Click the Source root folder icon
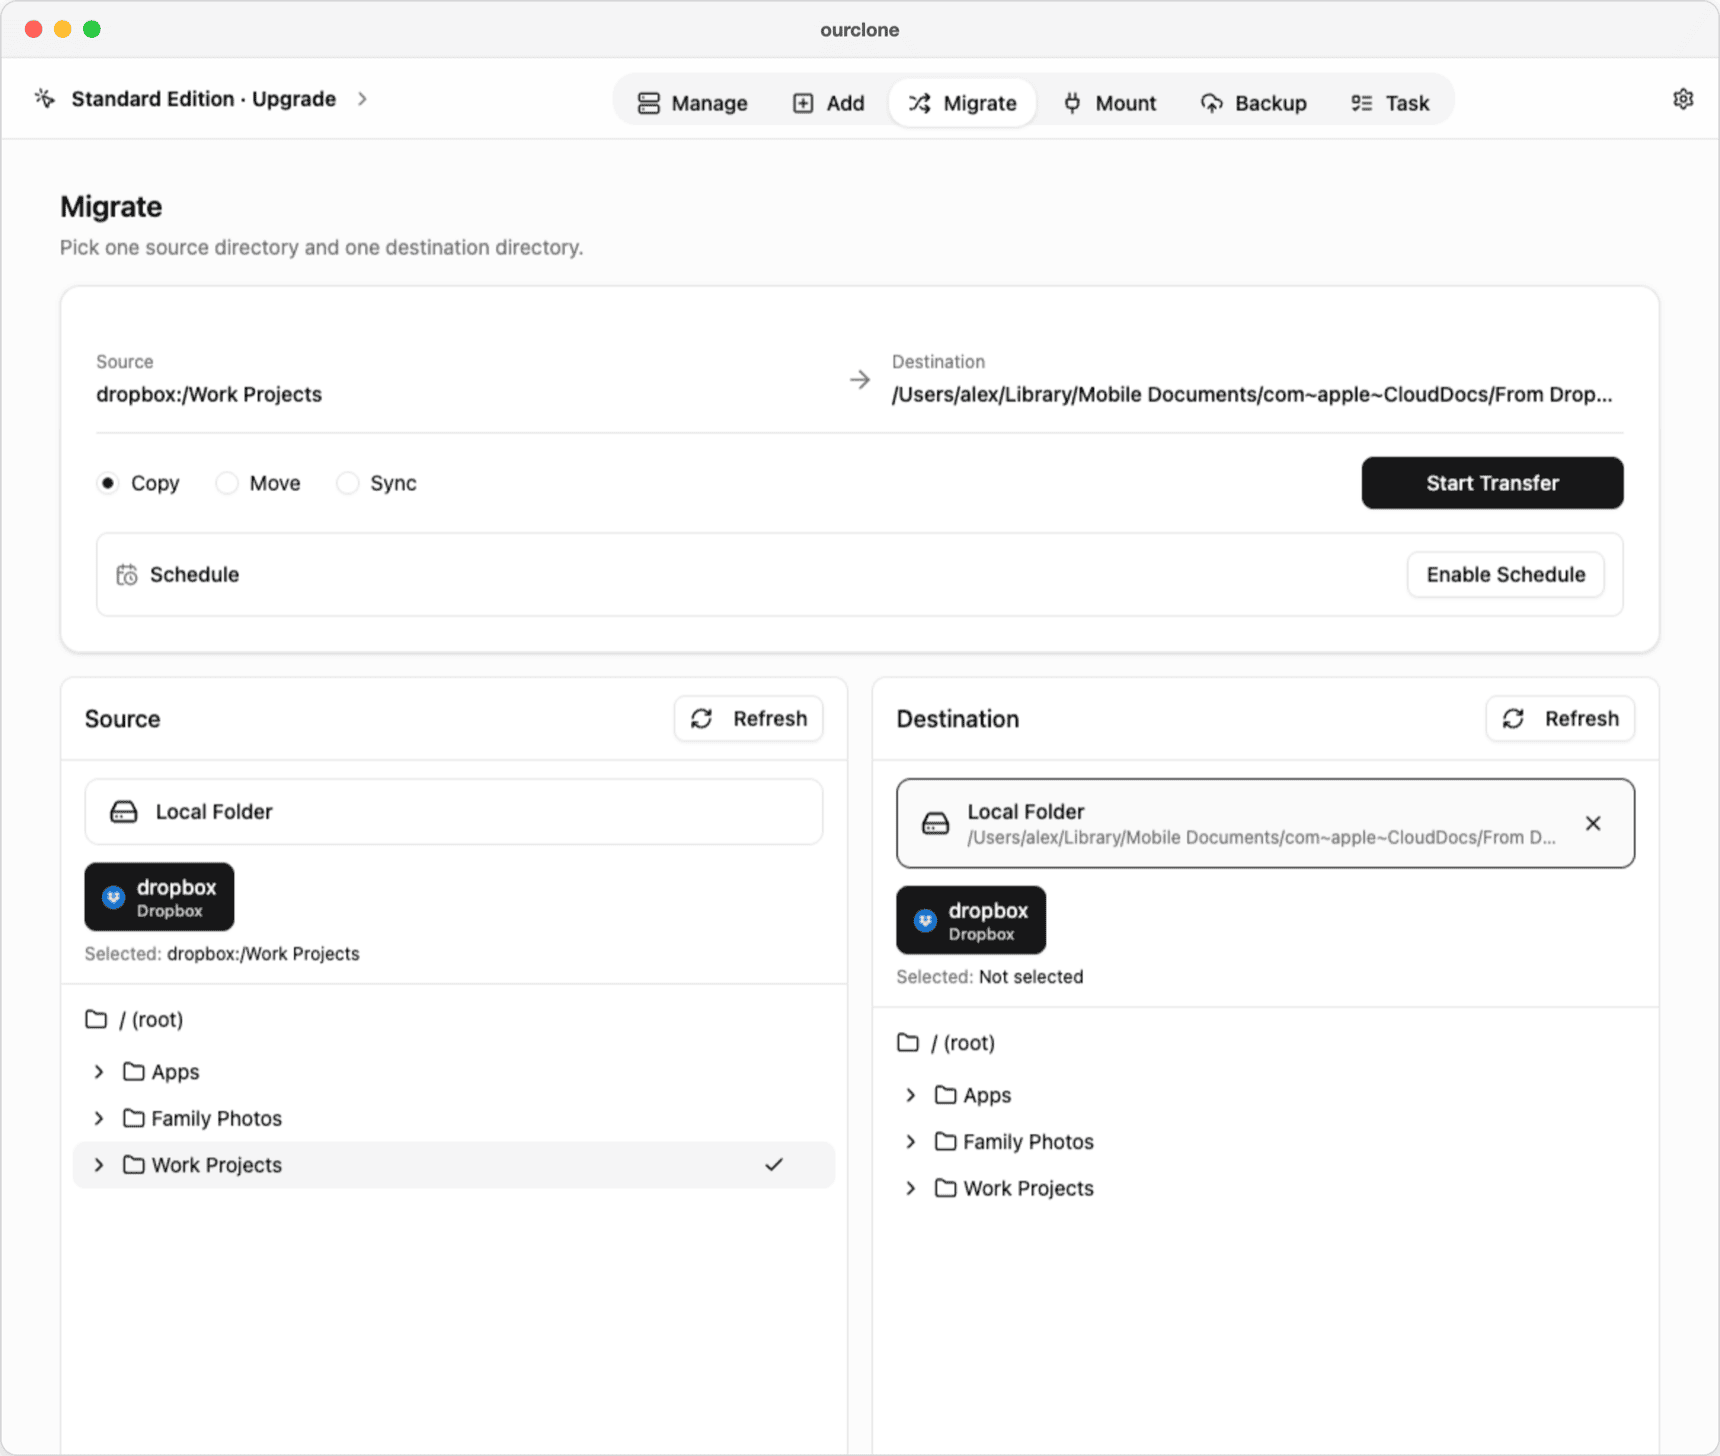Screen dimensions: 1720x1456 coord(96,1019)
